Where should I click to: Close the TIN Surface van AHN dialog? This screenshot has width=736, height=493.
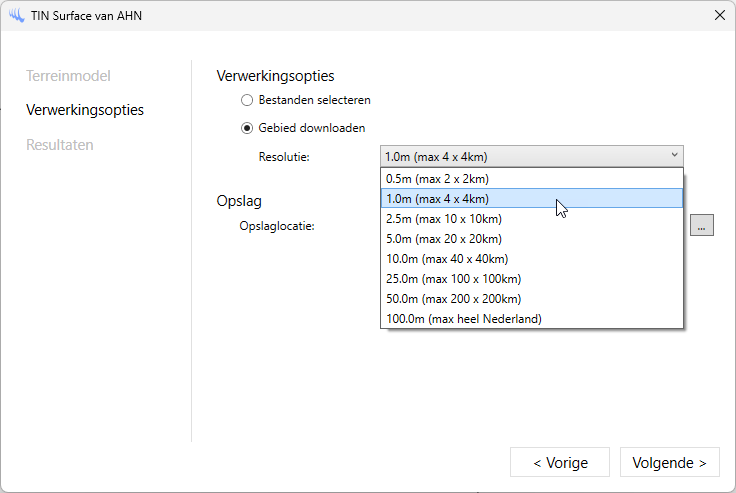719,15
